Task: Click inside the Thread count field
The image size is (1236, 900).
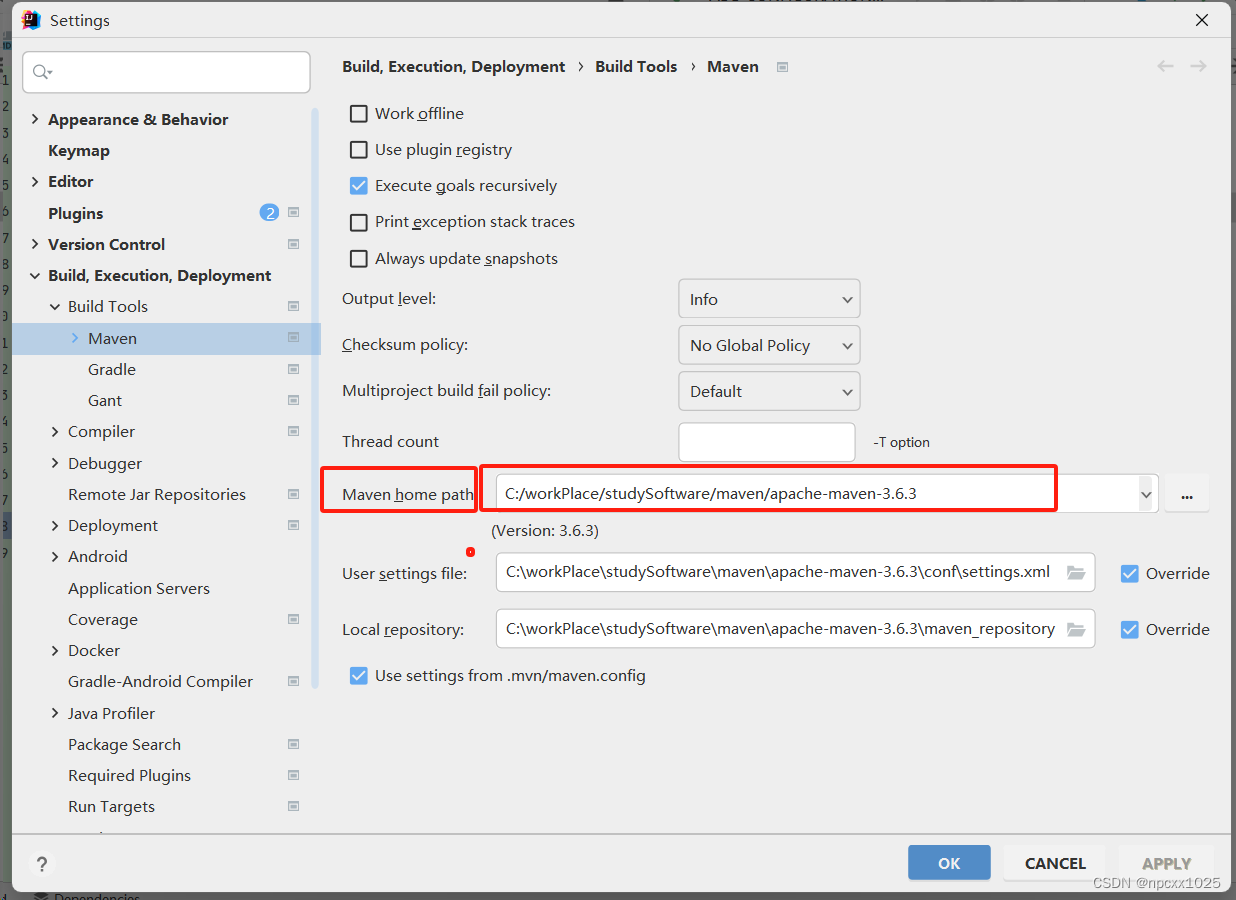Action: (x=766, y=441)
